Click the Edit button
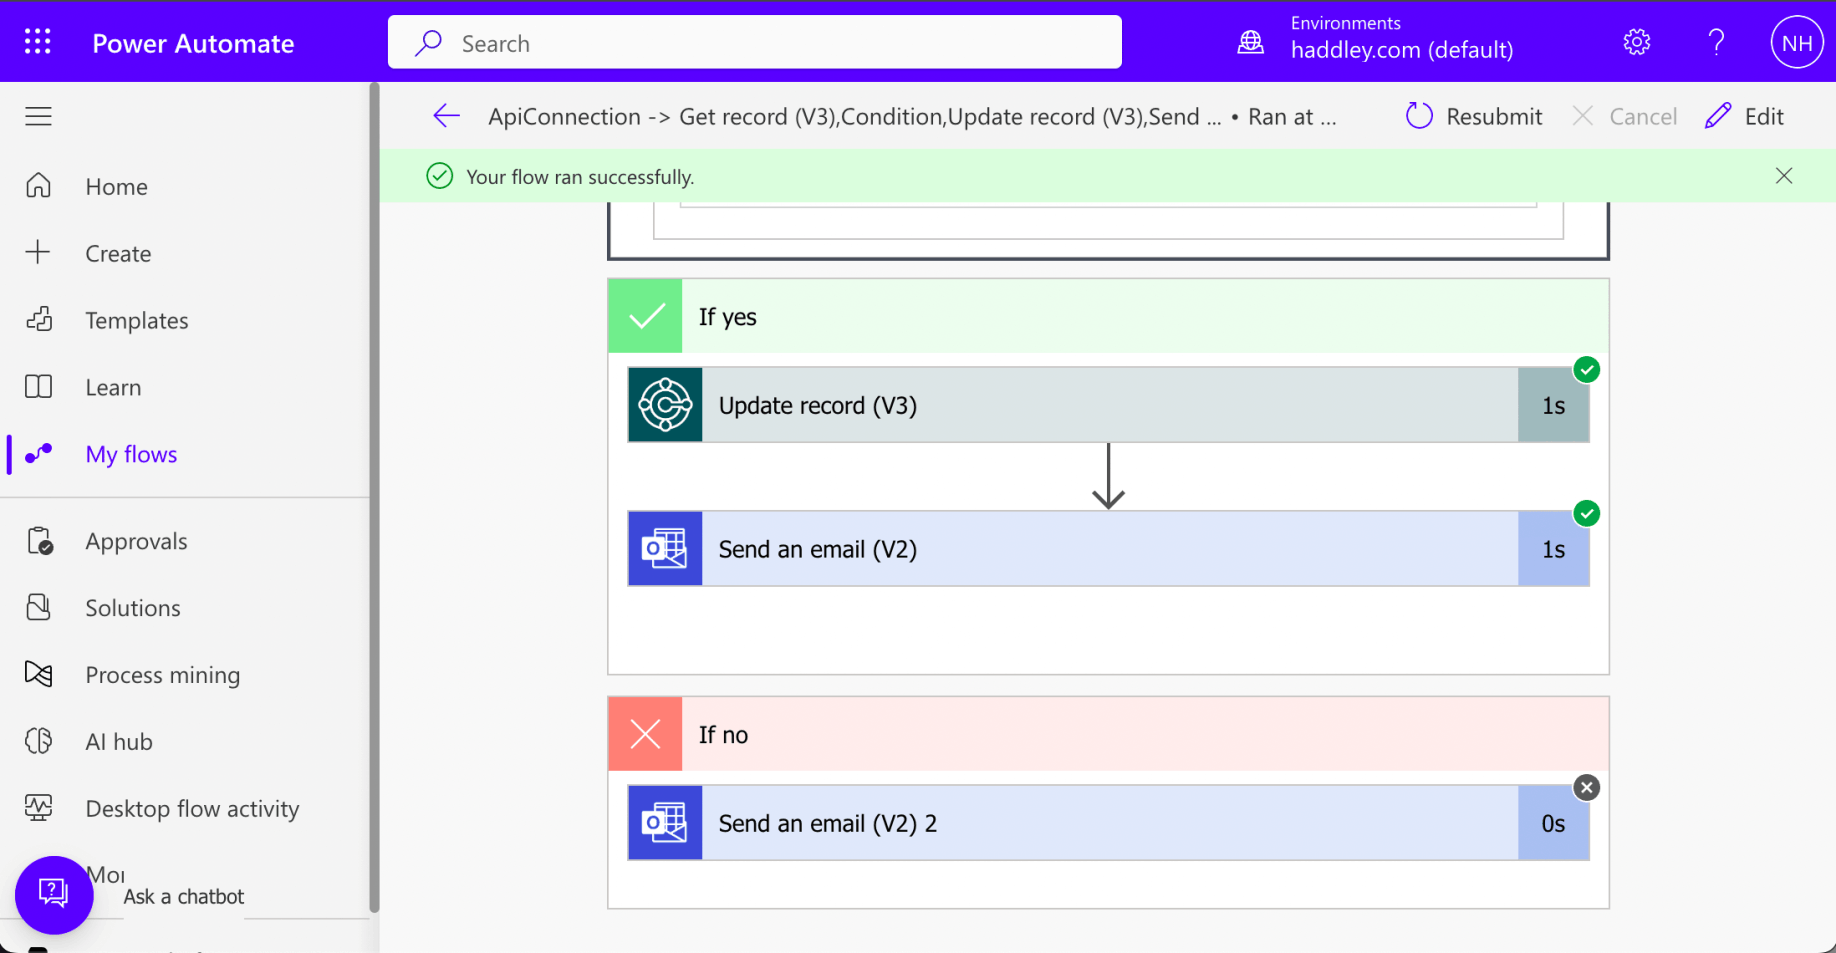This screenshot has height=953, width=1836. pyautogui.click(x=1745, y=117)
